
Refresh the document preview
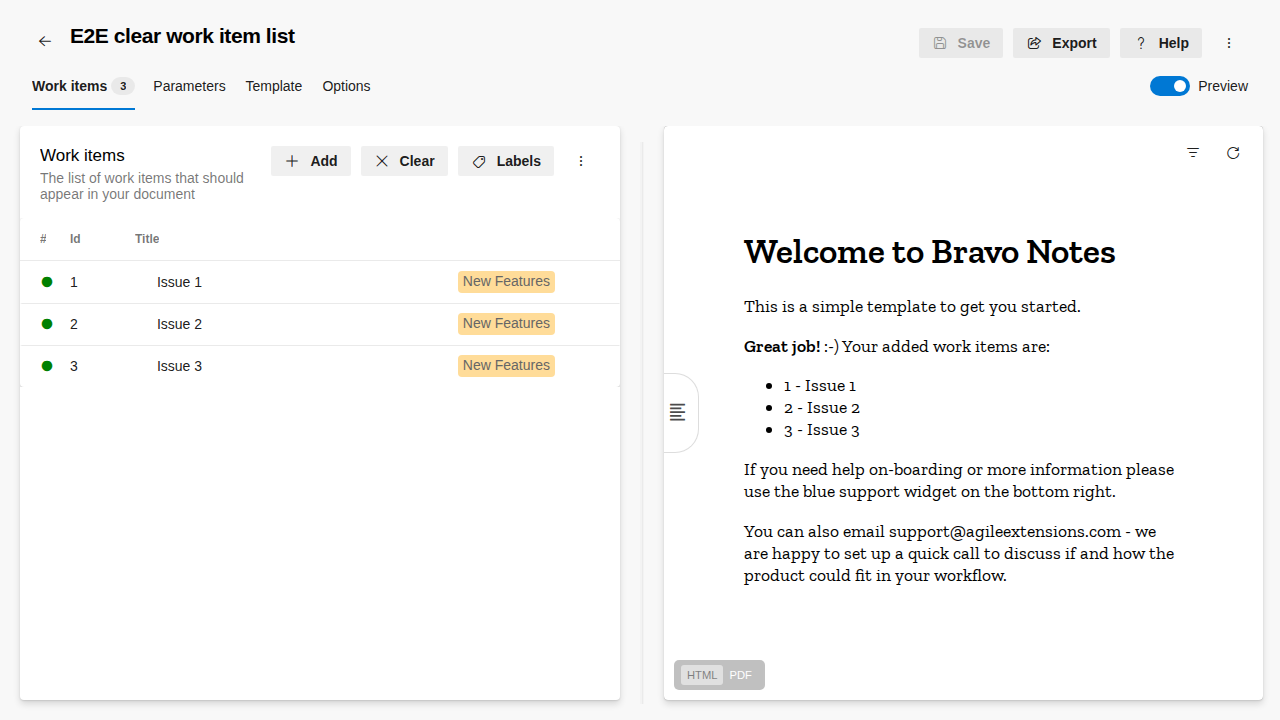point(1233,153)
